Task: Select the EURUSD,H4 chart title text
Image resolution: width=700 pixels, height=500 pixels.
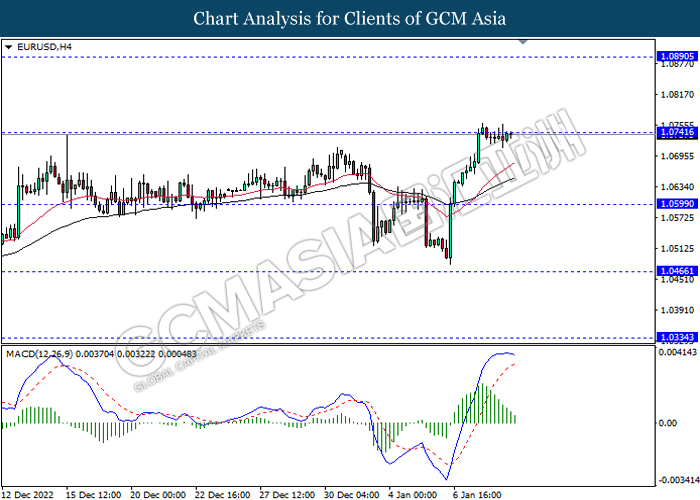Action: coord(44,47)
